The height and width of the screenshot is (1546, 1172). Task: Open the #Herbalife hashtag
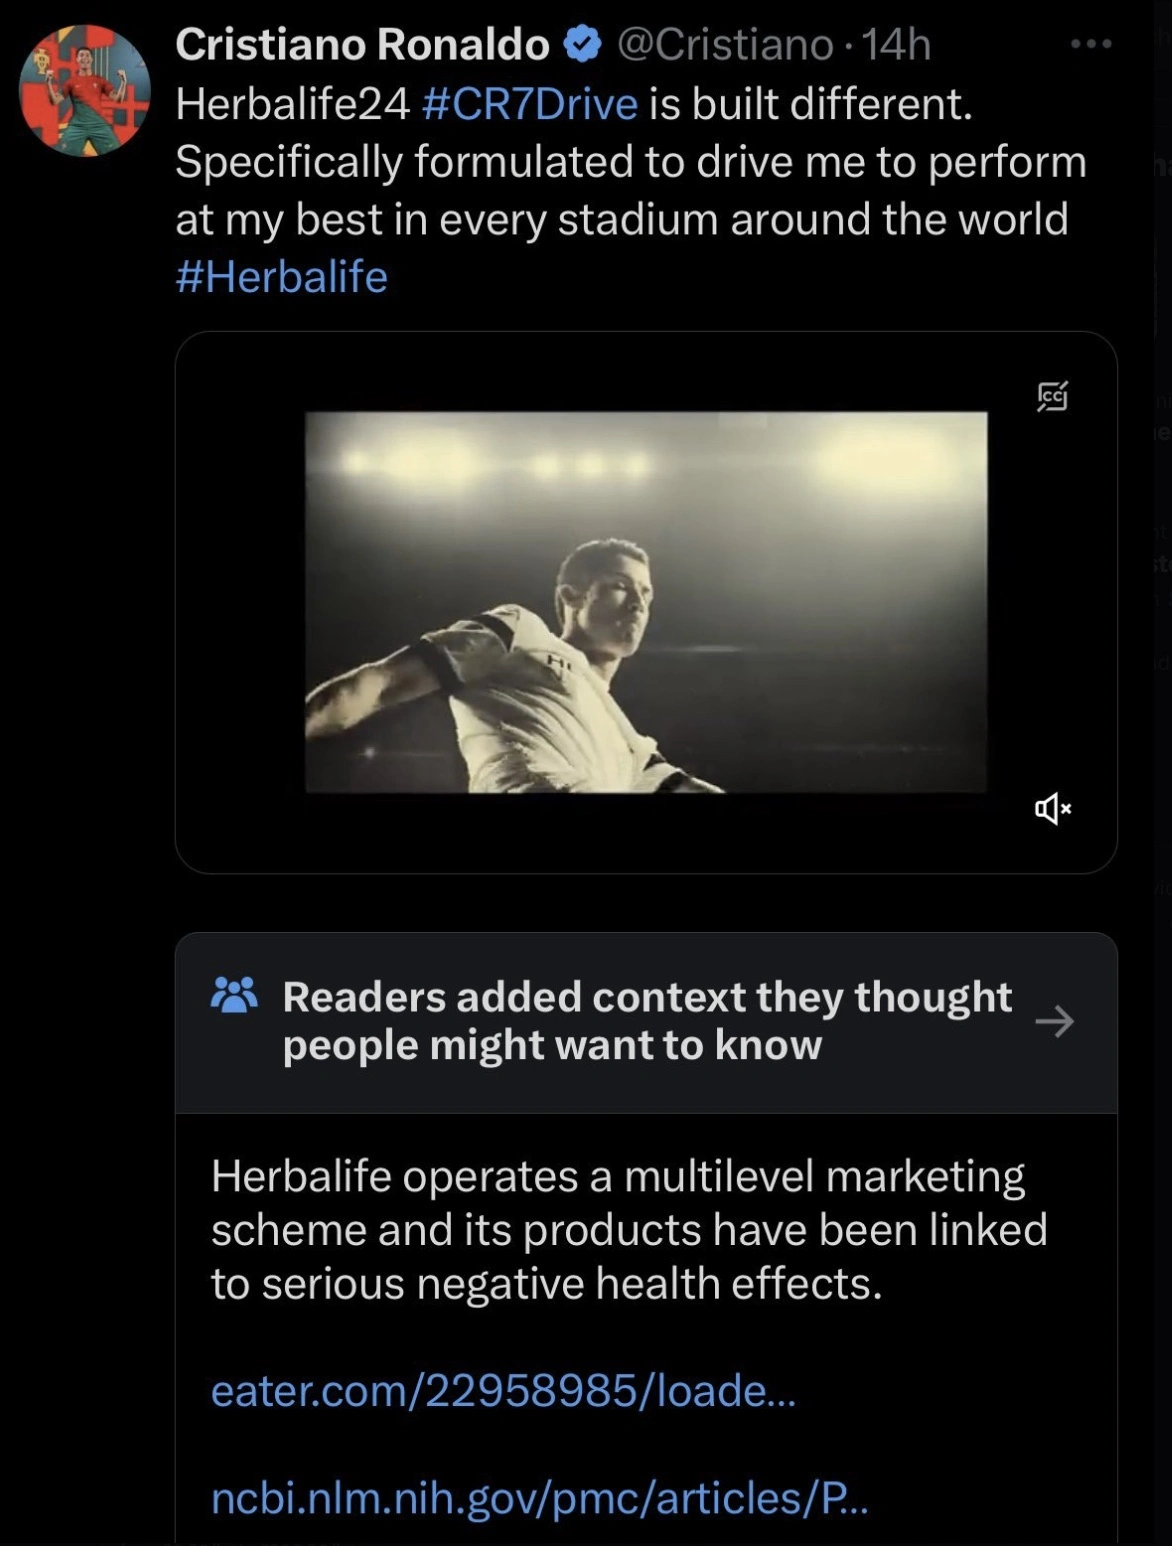[281, 277]
